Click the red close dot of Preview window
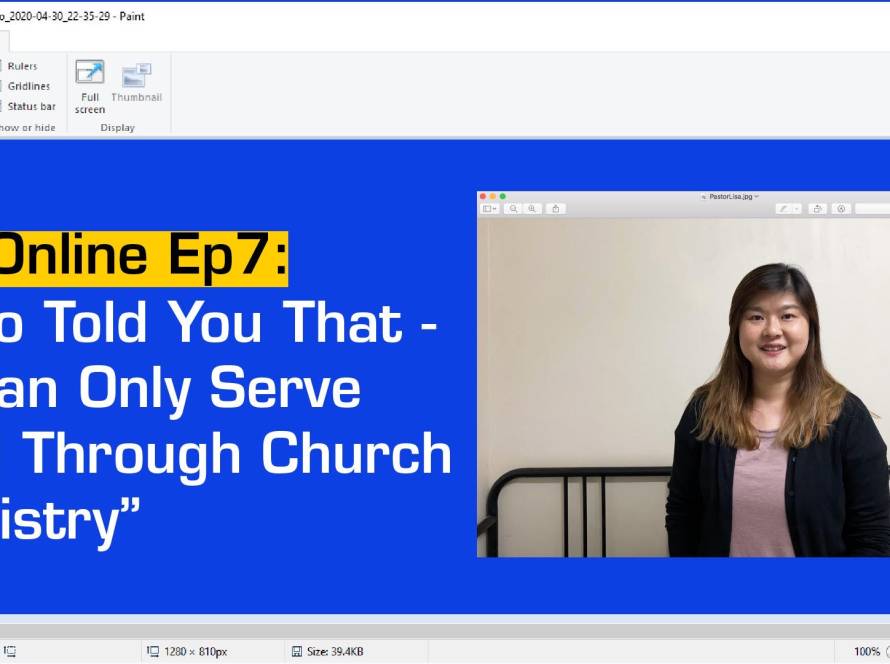890x664 pixels. coord(483,196)
